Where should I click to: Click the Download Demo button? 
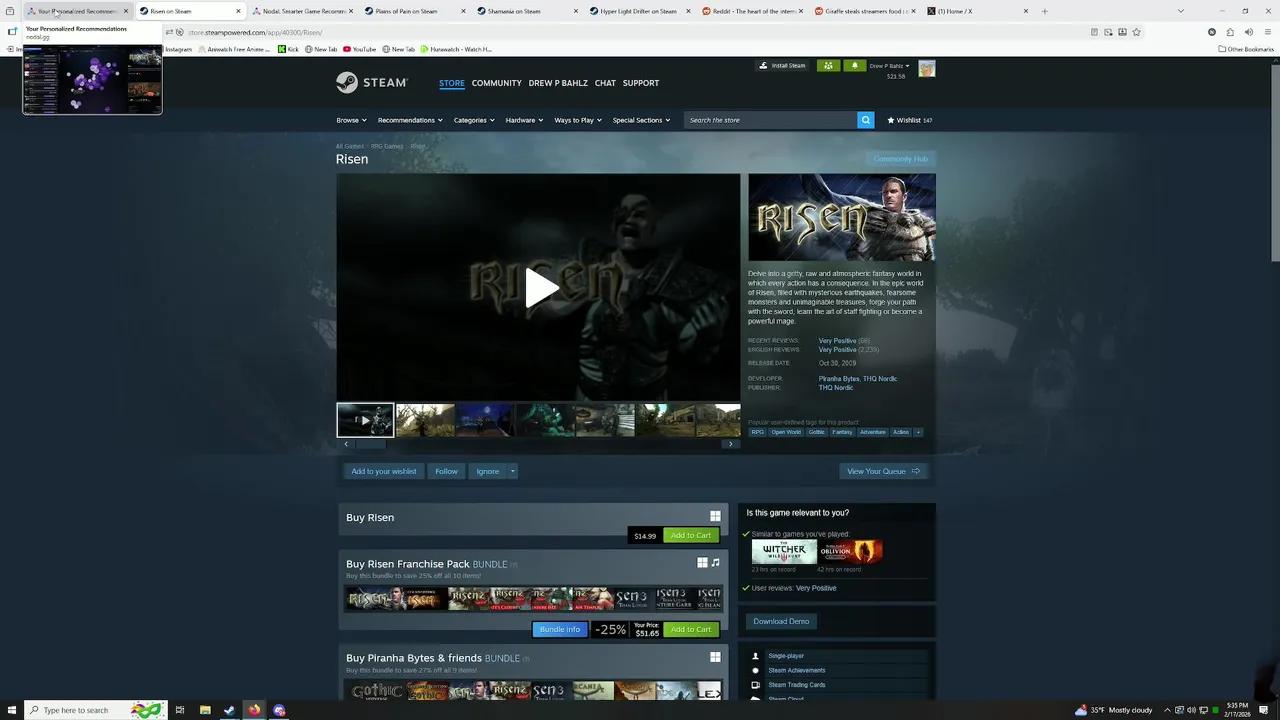click(781, 621)
